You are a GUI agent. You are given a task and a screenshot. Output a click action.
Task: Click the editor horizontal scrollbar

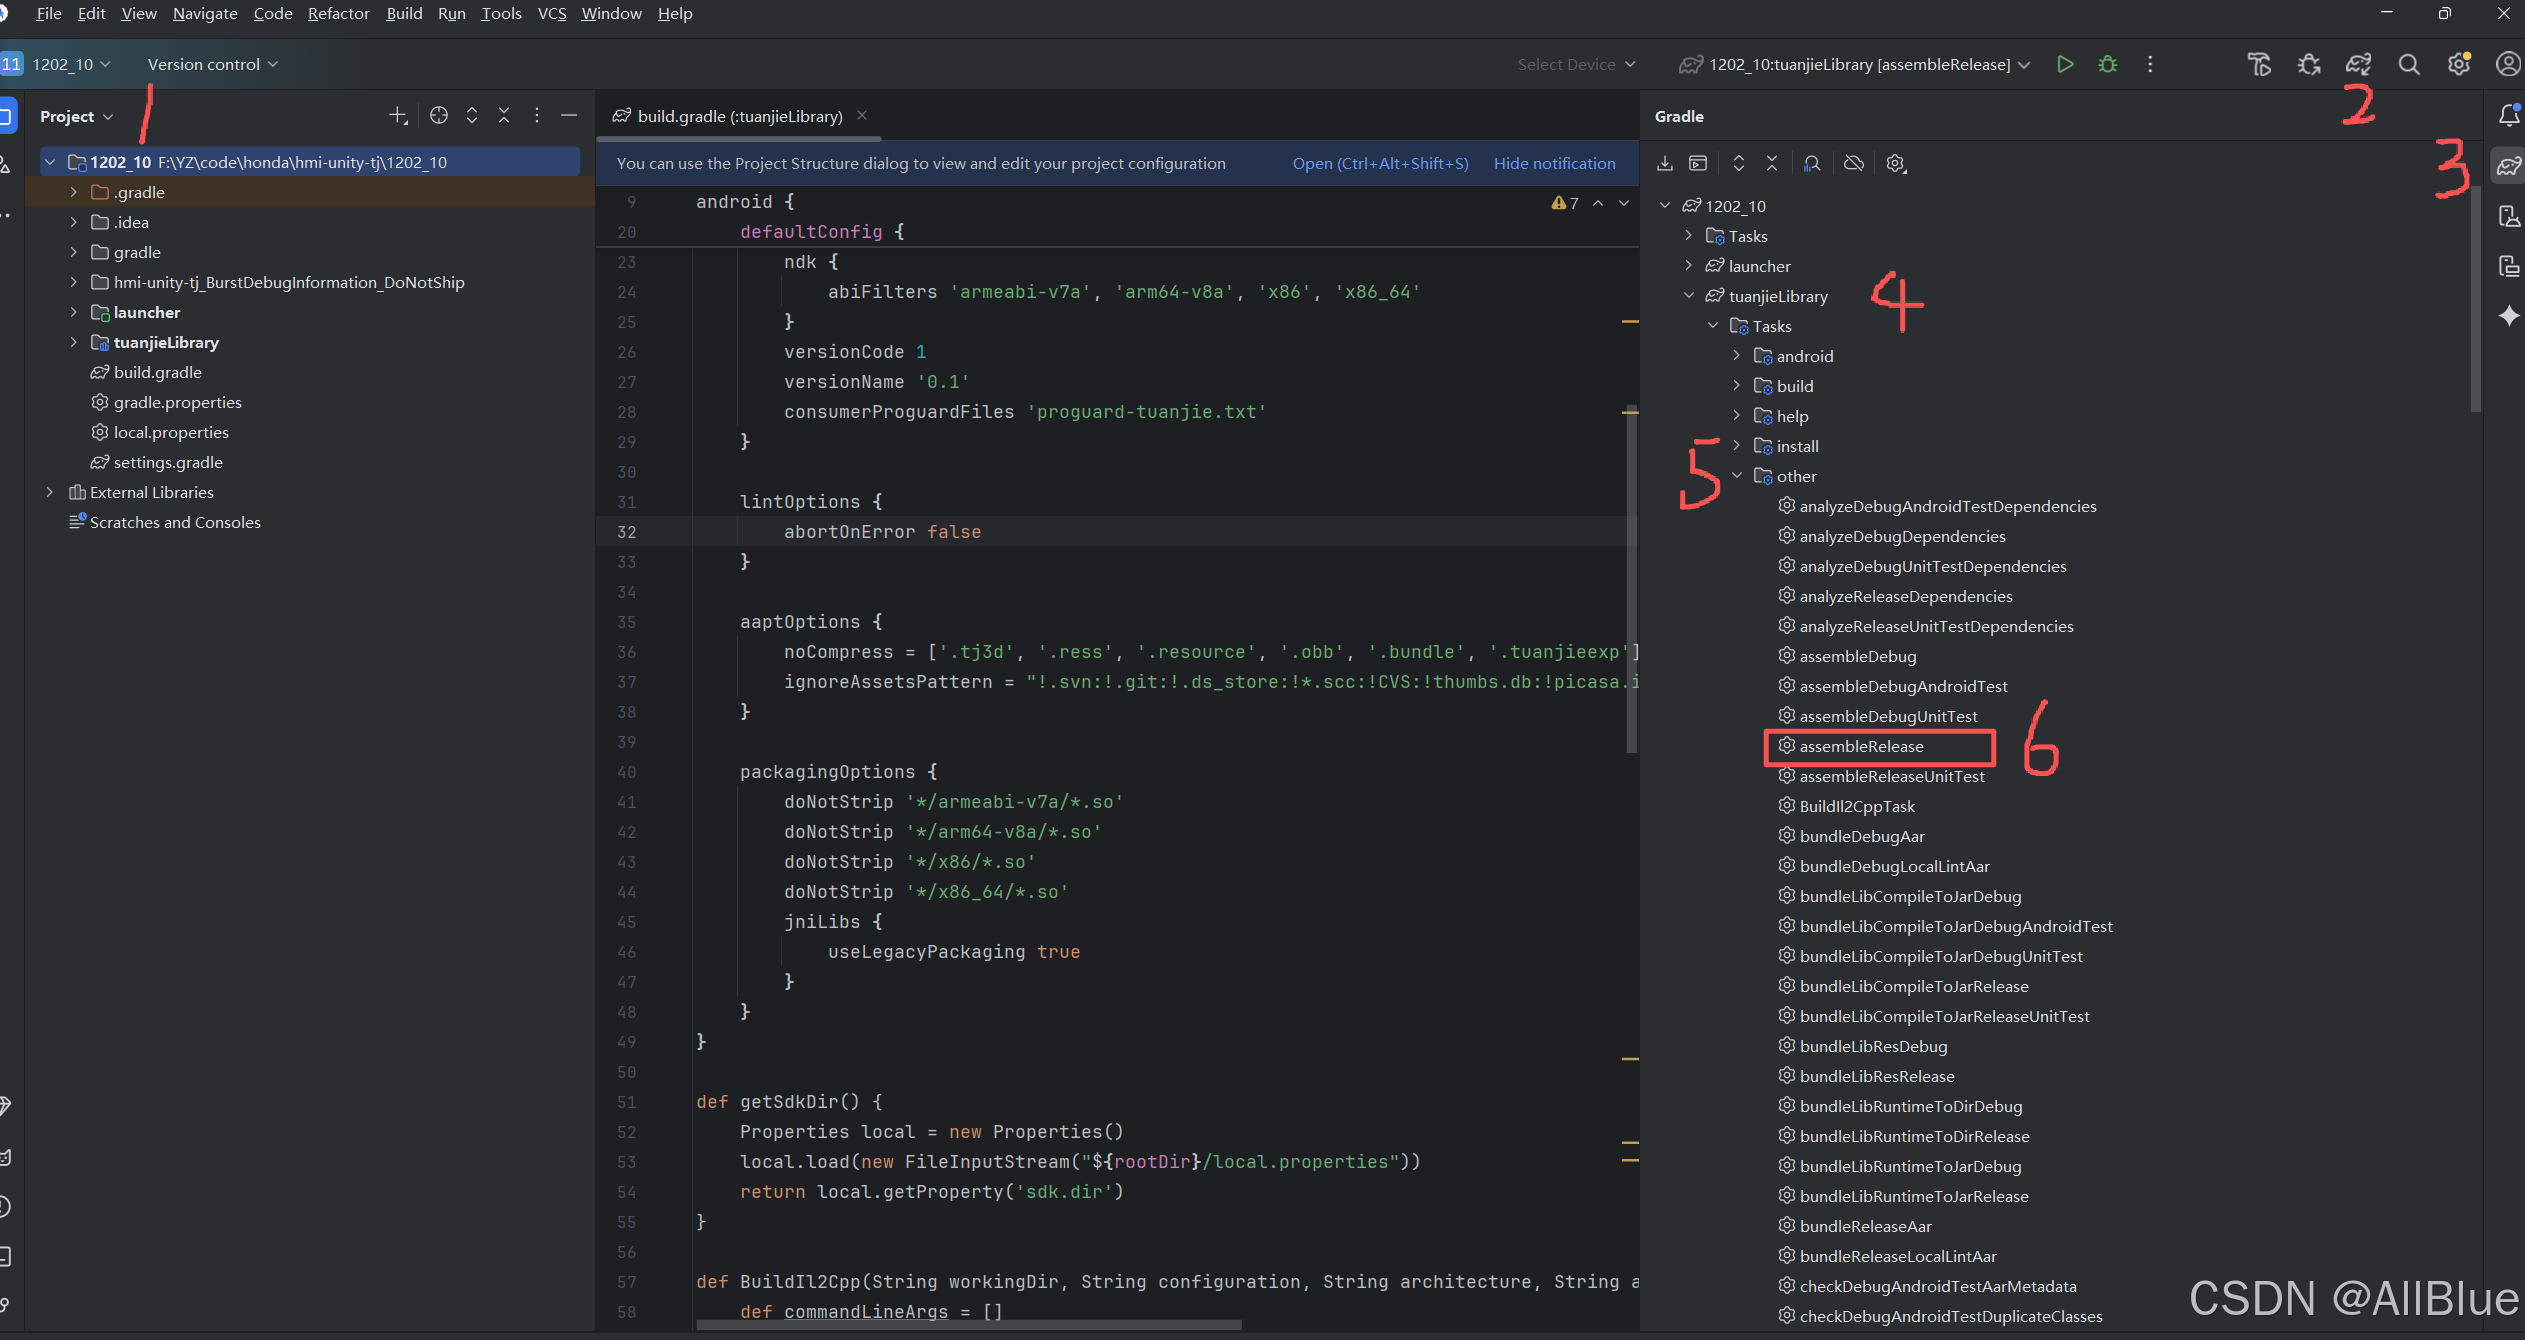pyautogui.click(x=968, y=1325)
